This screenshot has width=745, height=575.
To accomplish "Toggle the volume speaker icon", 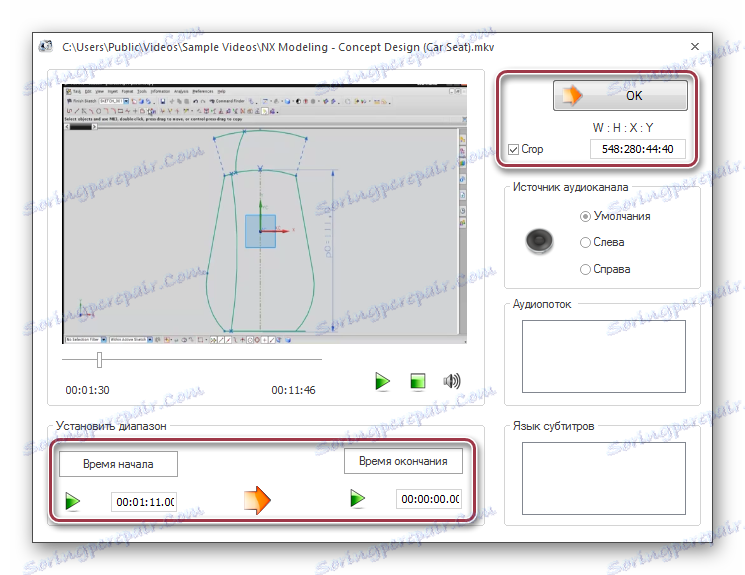I will [452, 381].
